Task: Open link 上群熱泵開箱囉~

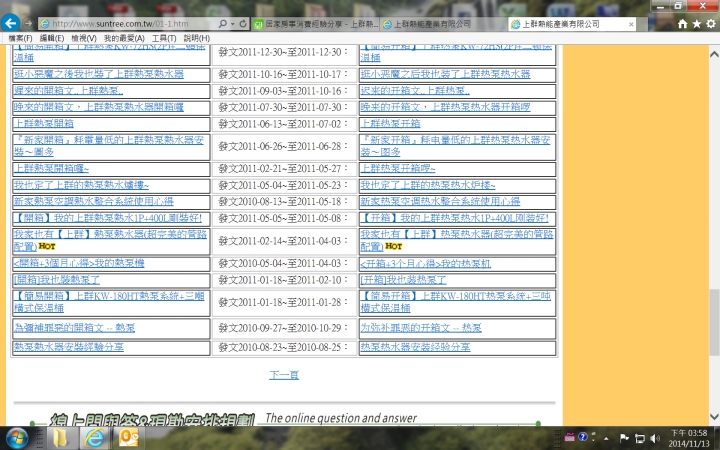Action: (51, 169)
